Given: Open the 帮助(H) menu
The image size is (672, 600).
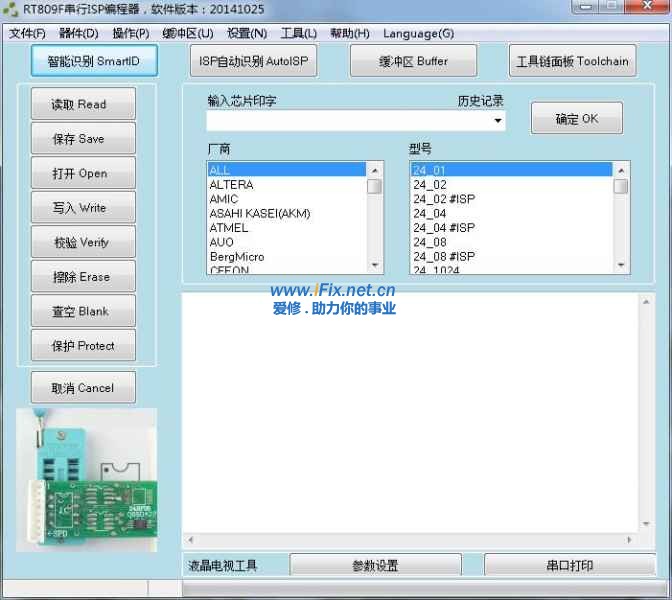Looking at the screenshot, I should click(350, 33).
